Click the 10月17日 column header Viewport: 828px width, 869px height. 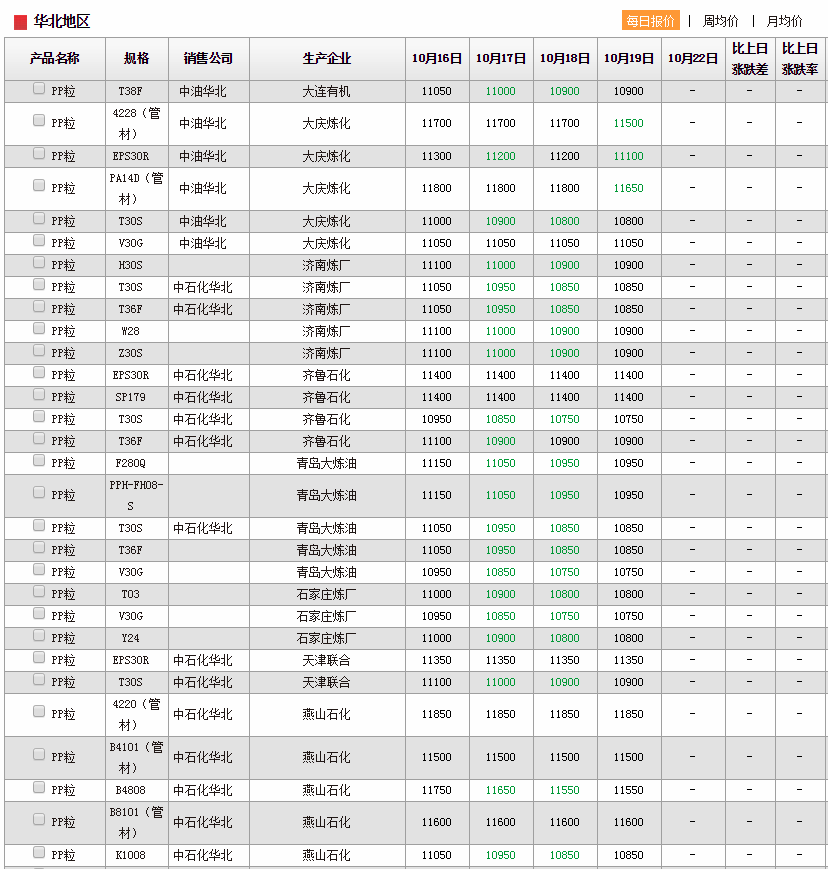coord(502,58)
